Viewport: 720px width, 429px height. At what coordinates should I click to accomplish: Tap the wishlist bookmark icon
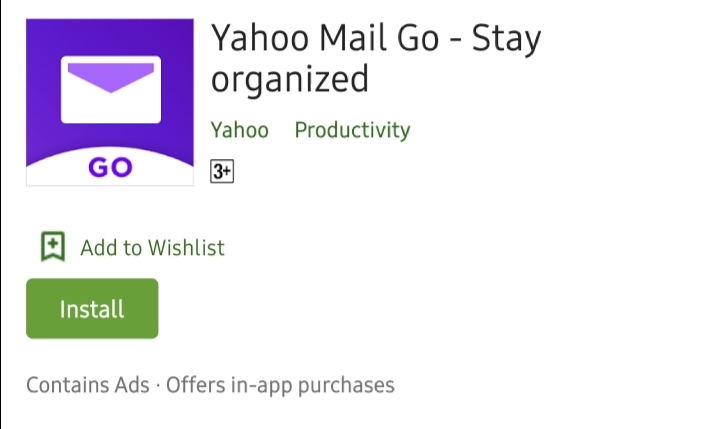(53, 247)
